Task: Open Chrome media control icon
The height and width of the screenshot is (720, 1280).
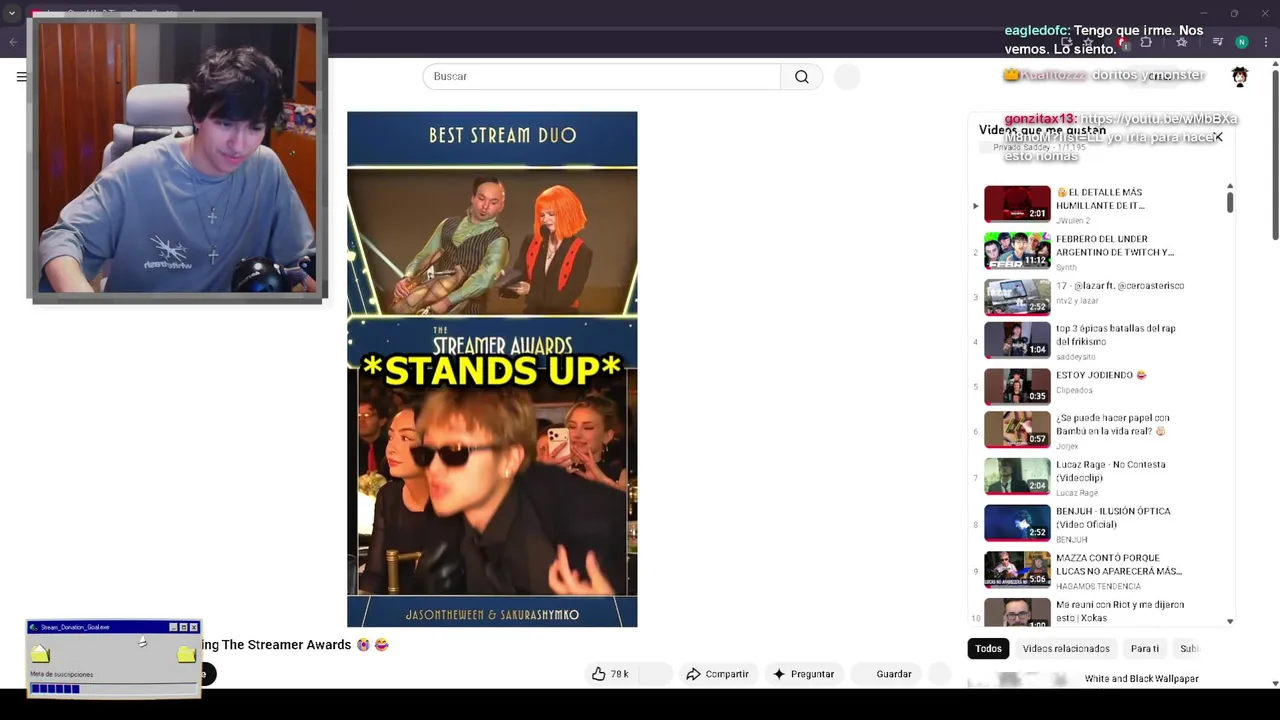Action: [1217, 42]
